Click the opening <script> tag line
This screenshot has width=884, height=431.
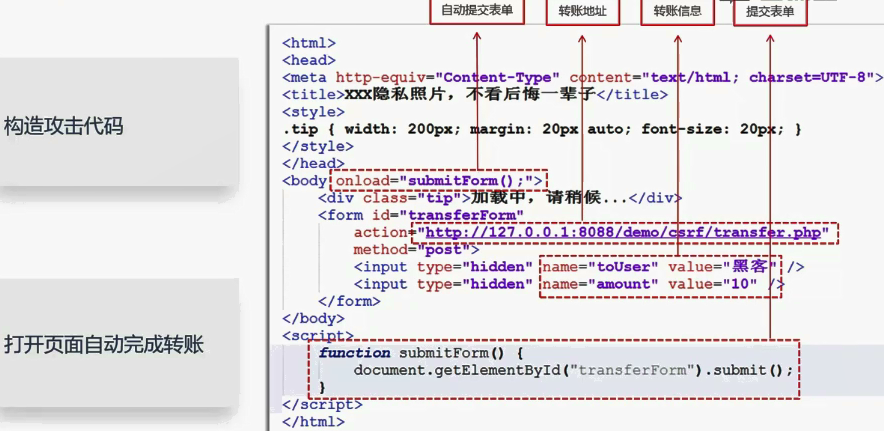[318, 336]
